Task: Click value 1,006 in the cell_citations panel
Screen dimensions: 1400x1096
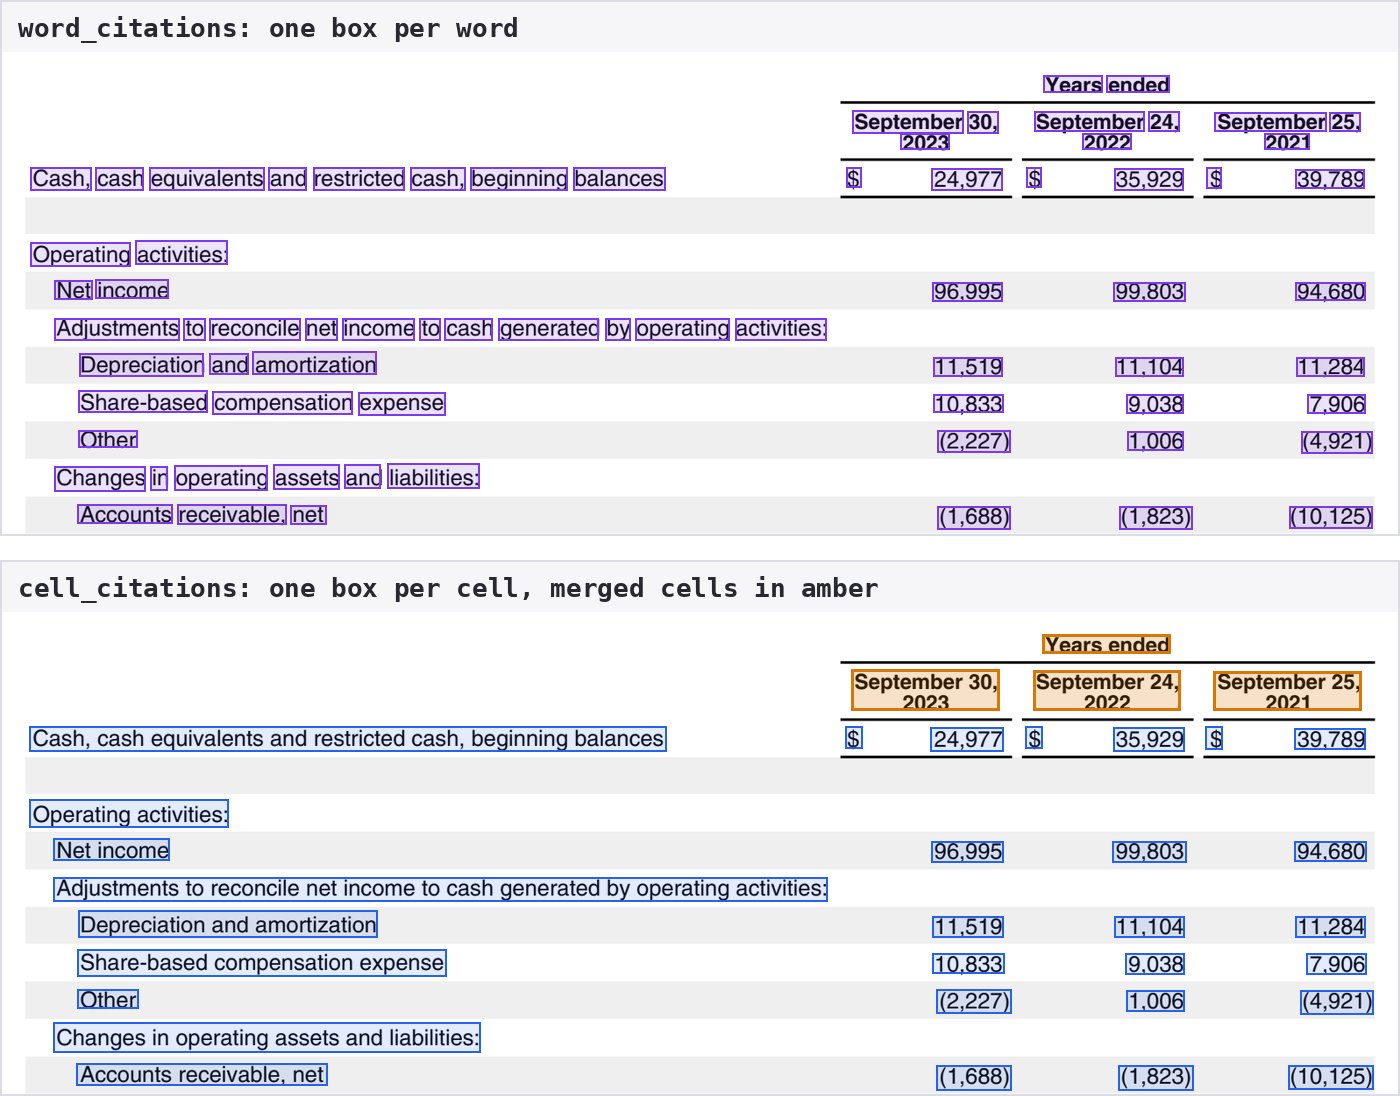Action: click(1155, 1001)
